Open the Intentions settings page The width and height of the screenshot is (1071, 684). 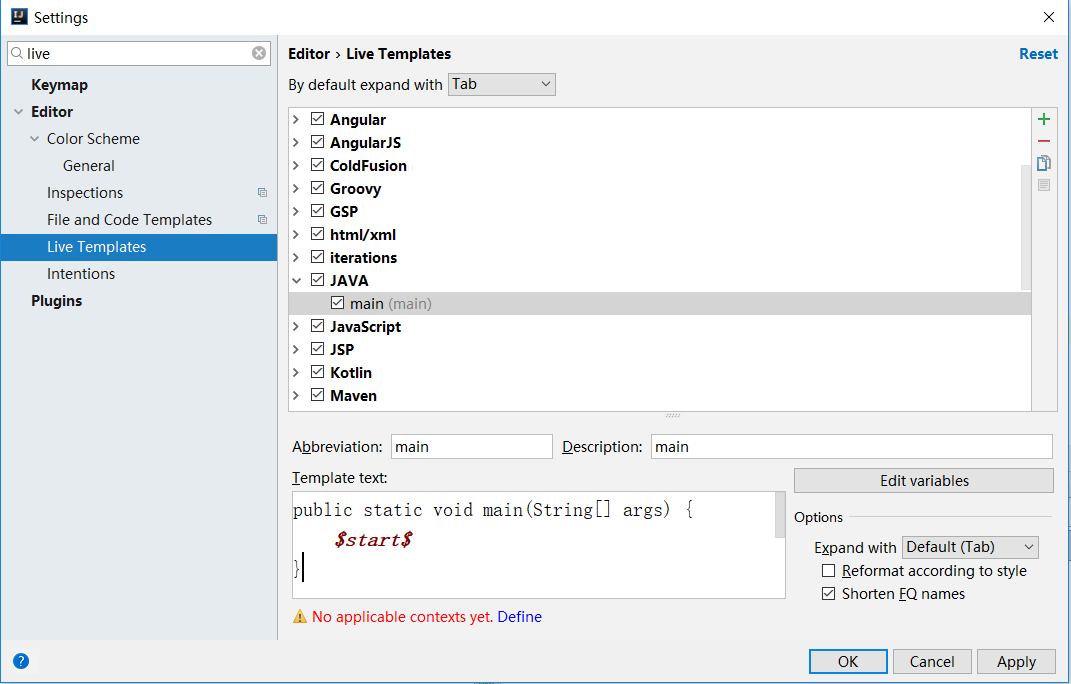coord(81,273)
